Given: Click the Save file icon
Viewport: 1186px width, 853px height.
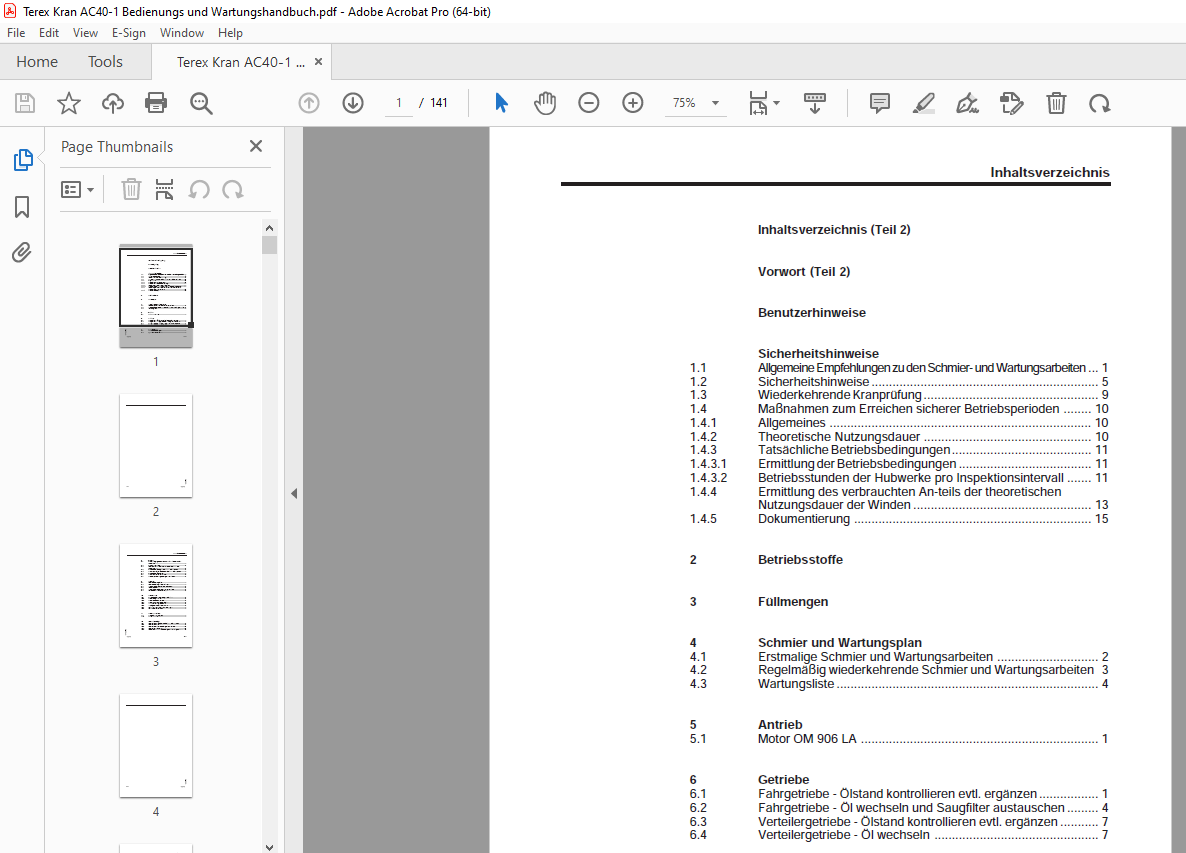Looking at the screenshot, I should click(x=25, y=103).
